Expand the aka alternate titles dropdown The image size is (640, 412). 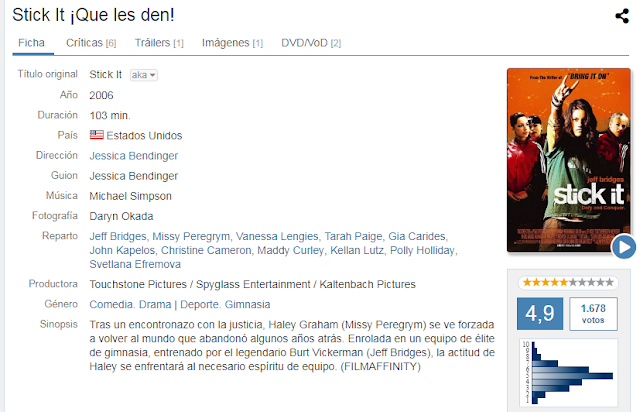(144, 75)
